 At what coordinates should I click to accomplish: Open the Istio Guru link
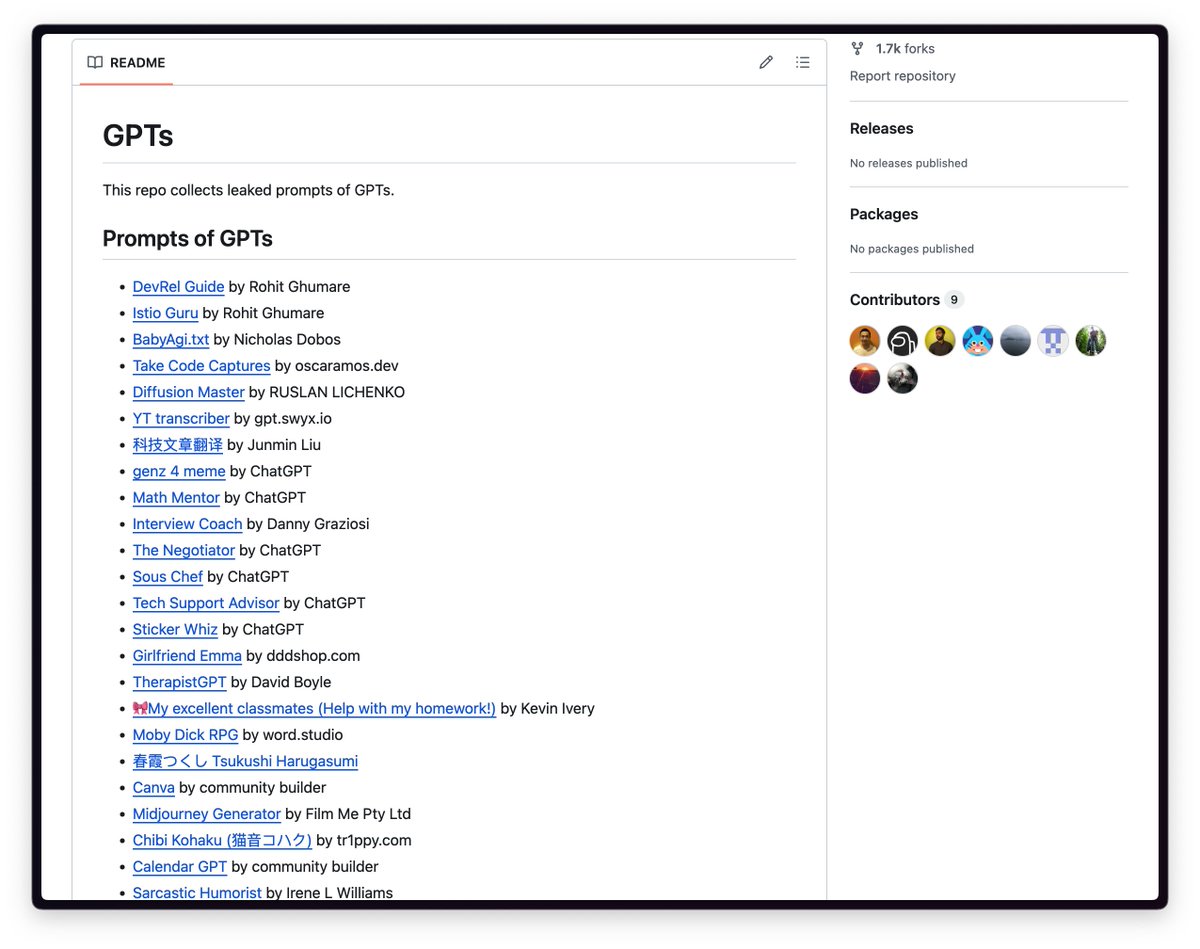(x=165, y=313)
